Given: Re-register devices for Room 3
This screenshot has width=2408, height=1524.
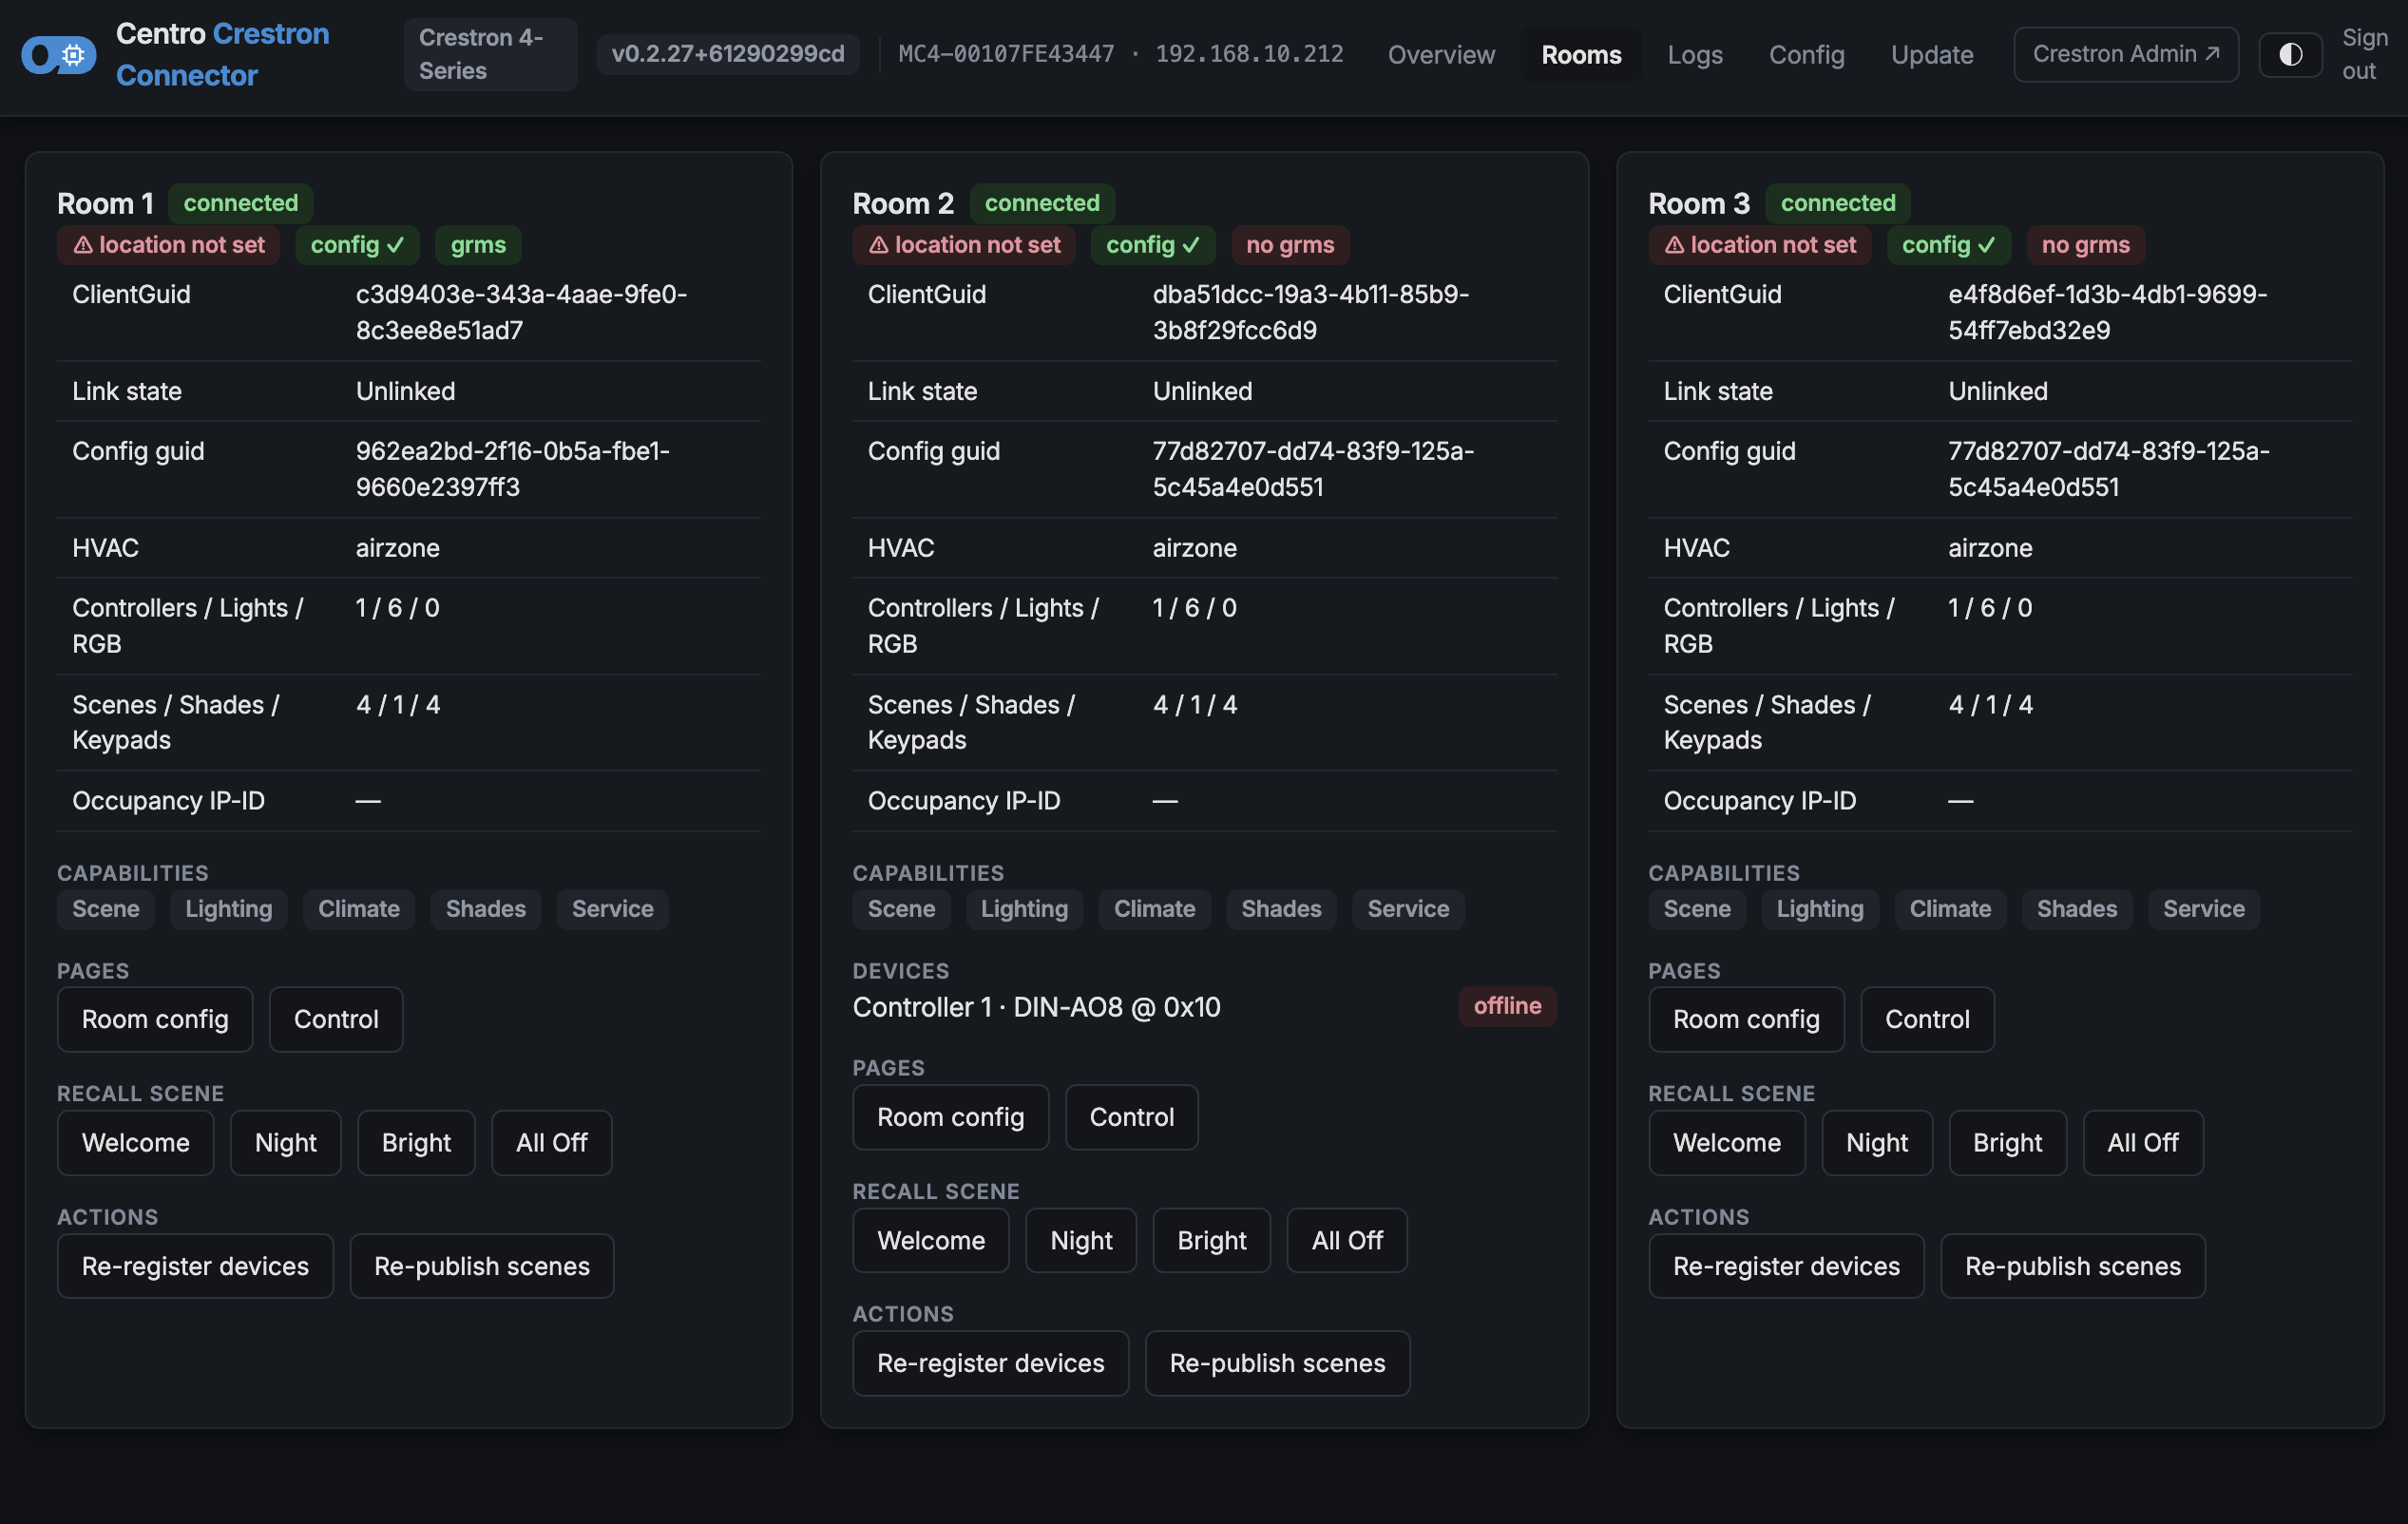Looking at the screenshot, I should click(1786, 1266).
